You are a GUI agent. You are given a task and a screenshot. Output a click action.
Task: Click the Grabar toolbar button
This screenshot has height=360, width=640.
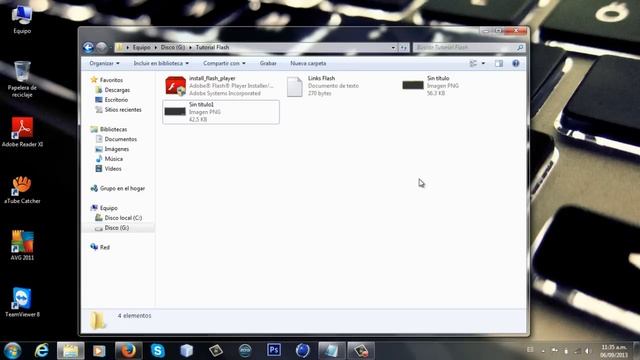[268, 63]
